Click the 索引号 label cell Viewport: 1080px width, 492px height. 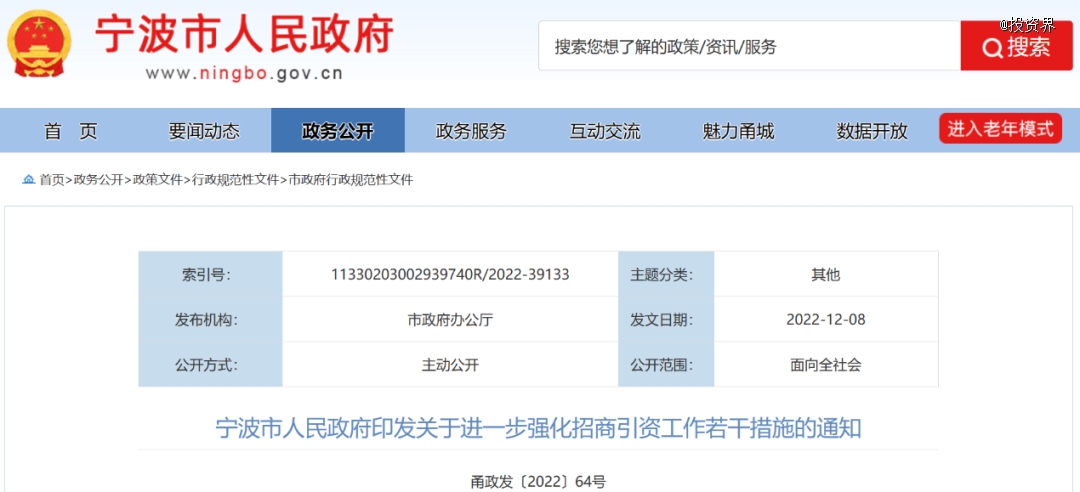pos(211,274)
